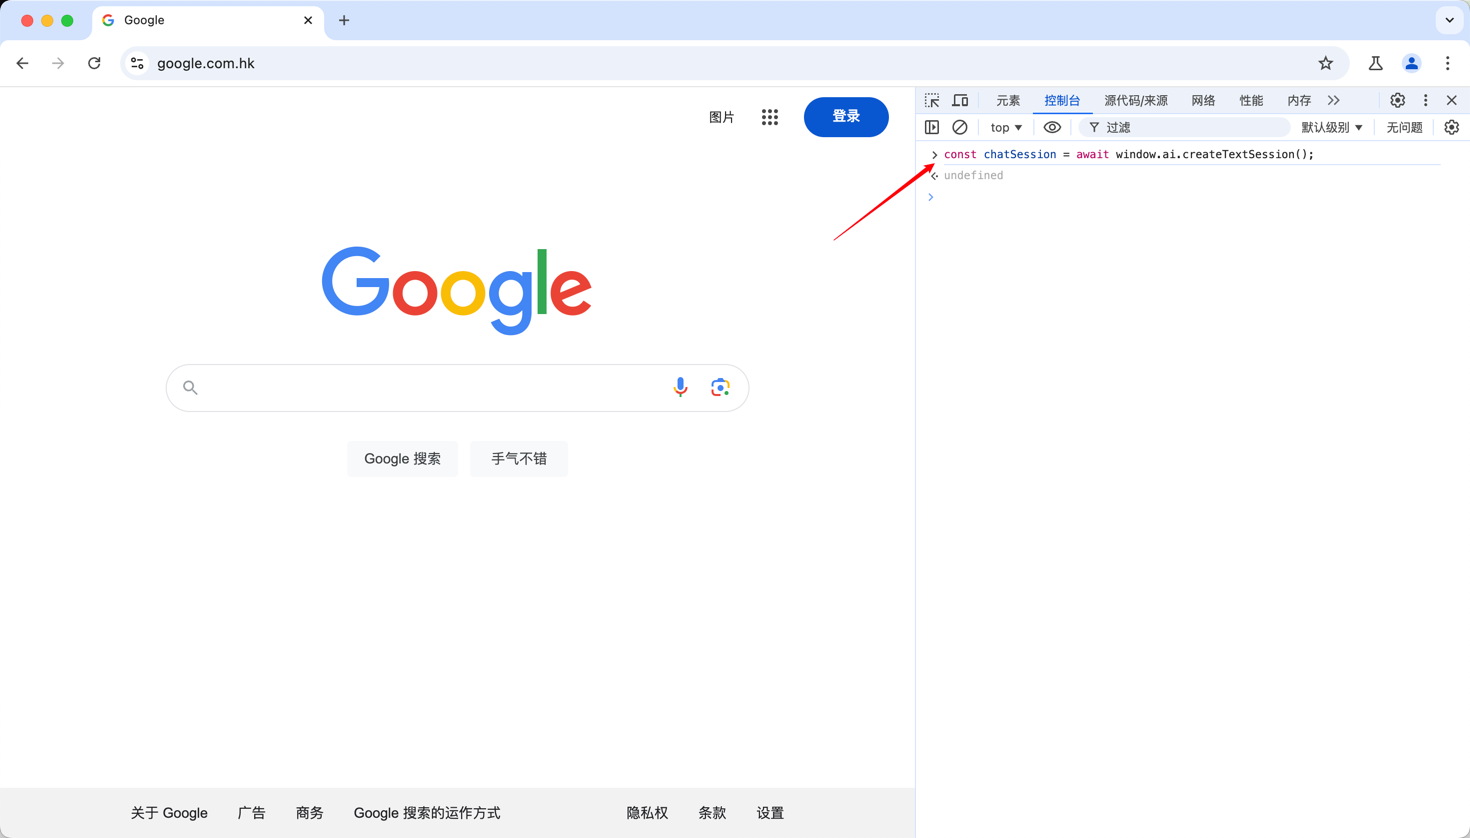1470x838 pixels.
Task: Switch to the 控制台 tab
Action: coord(1062,100)
